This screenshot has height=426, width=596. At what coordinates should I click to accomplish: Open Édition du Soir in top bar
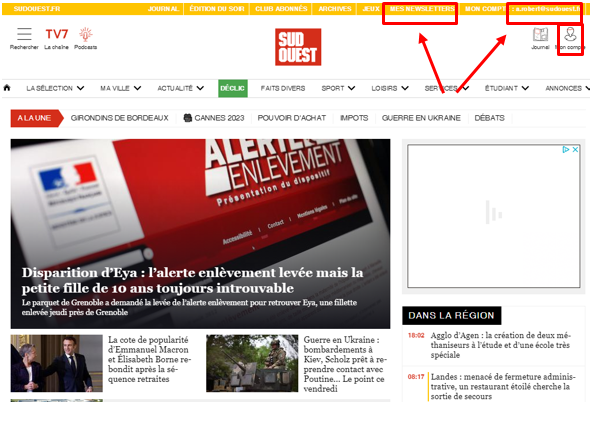pos(217,9)
